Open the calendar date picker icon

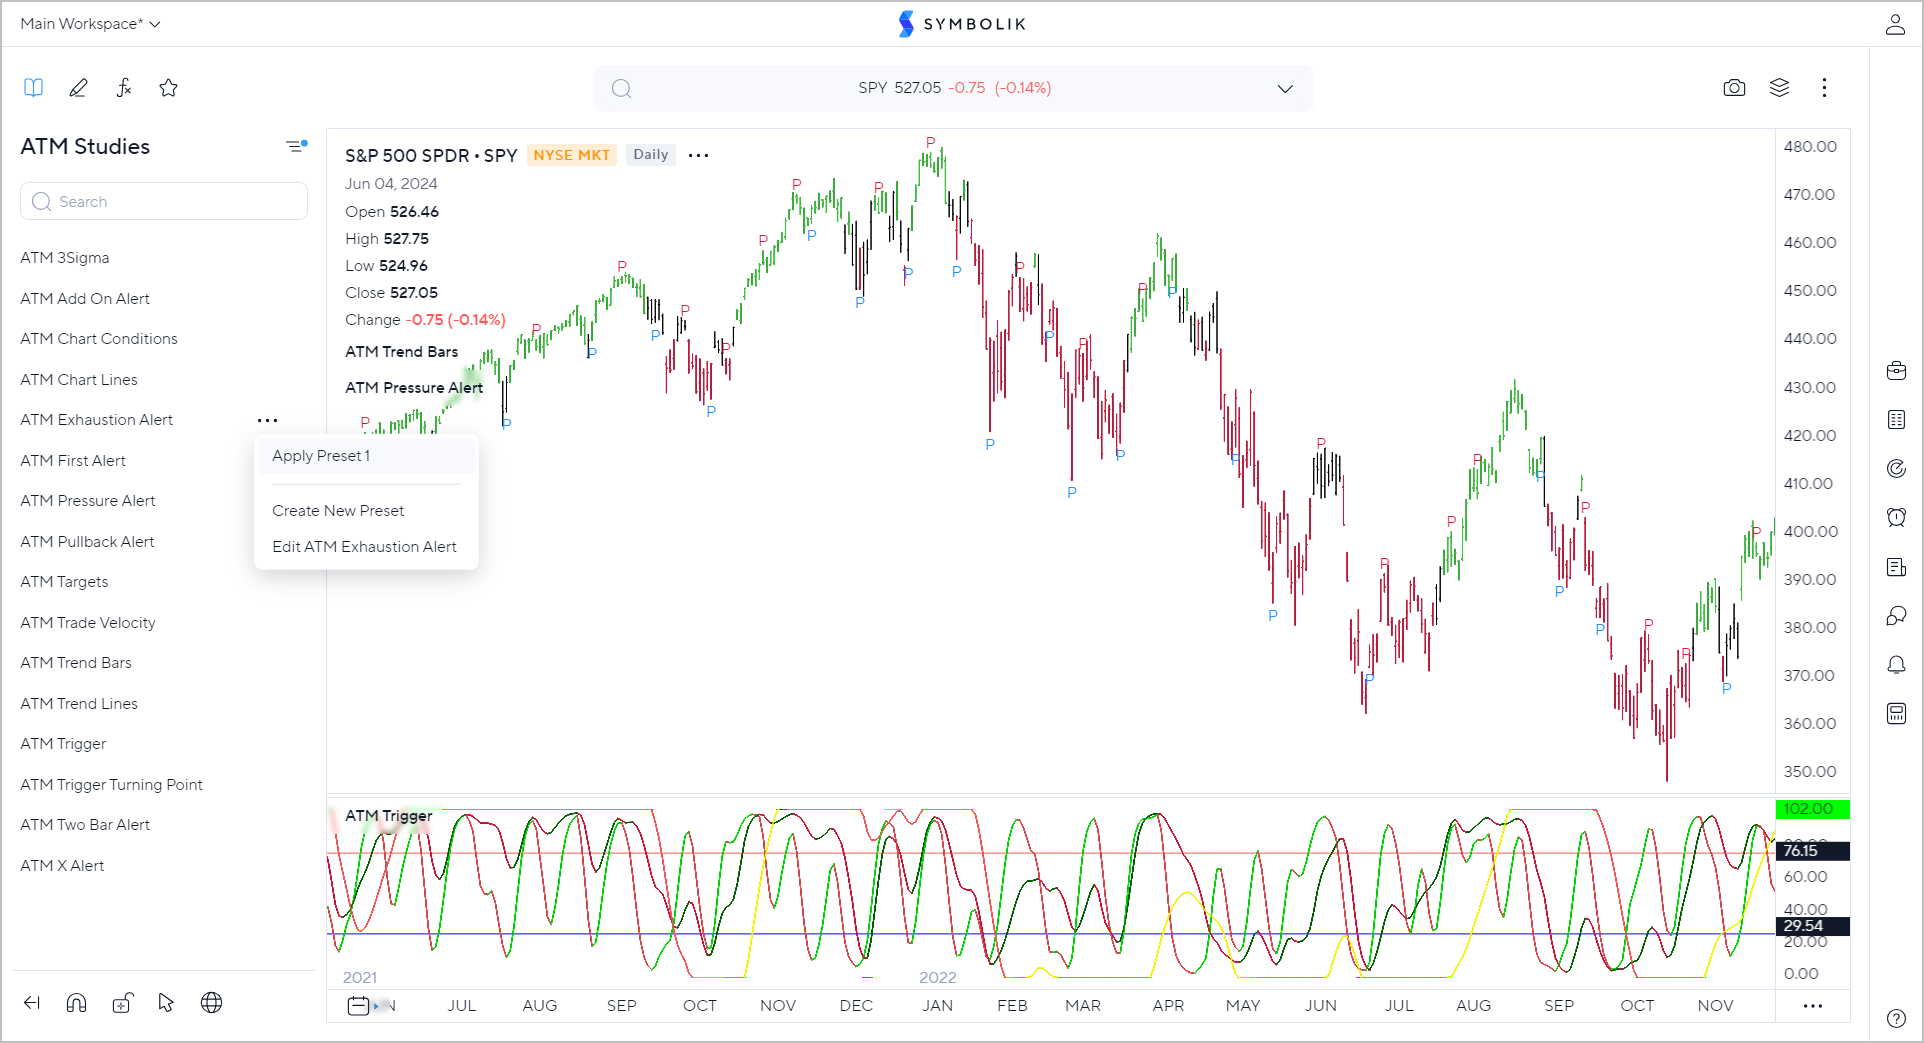pos(358,1006)
